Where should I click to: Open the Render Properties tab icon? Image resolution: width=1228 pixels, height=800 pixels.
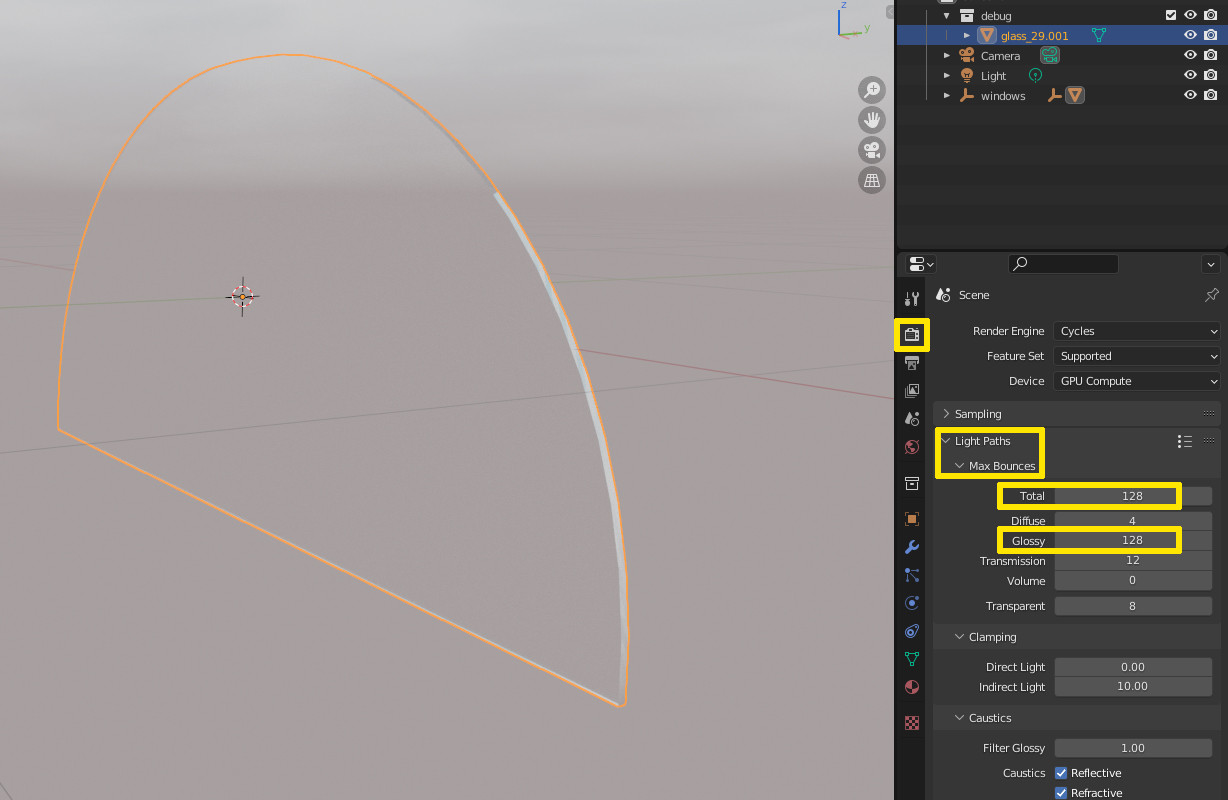tap(911, 335)
